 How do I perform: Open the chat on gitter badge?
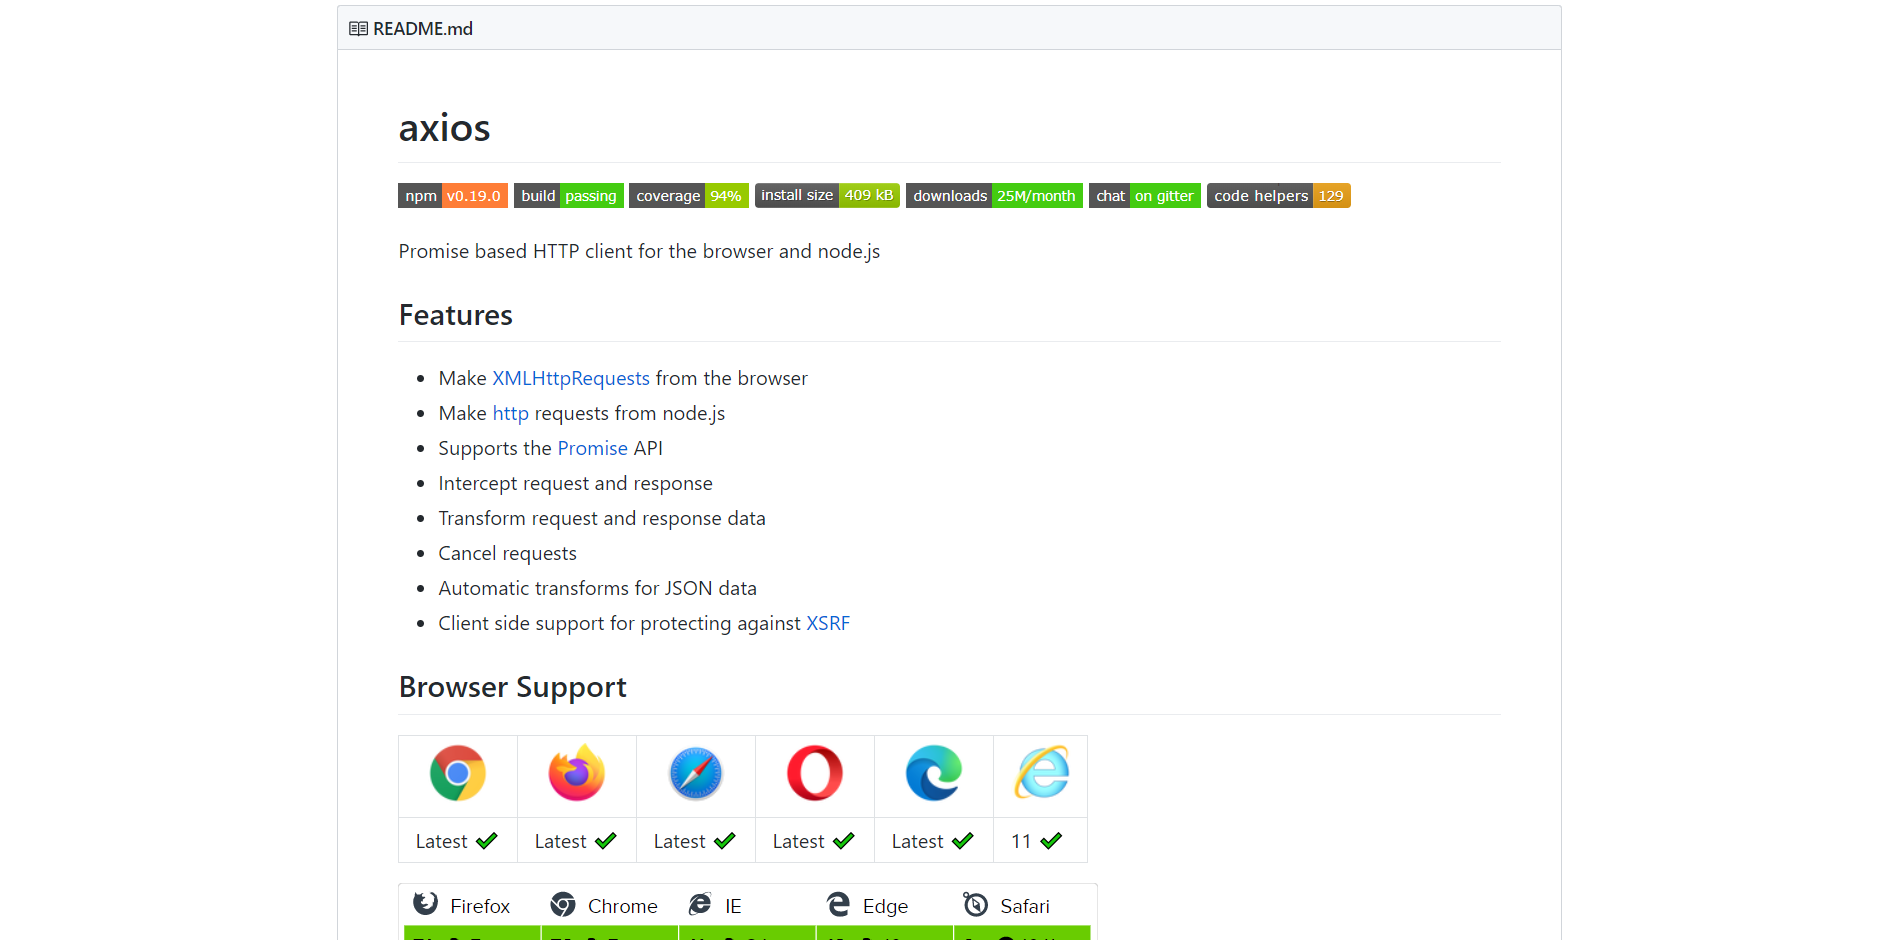[x=1144, y=196]
